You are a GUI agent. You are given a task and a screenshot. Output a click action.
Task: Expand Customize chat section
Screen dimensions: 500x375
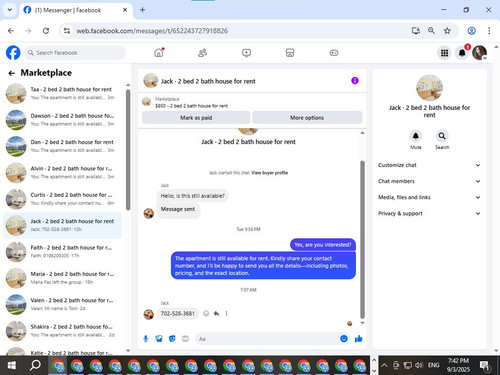pos(429,165)
